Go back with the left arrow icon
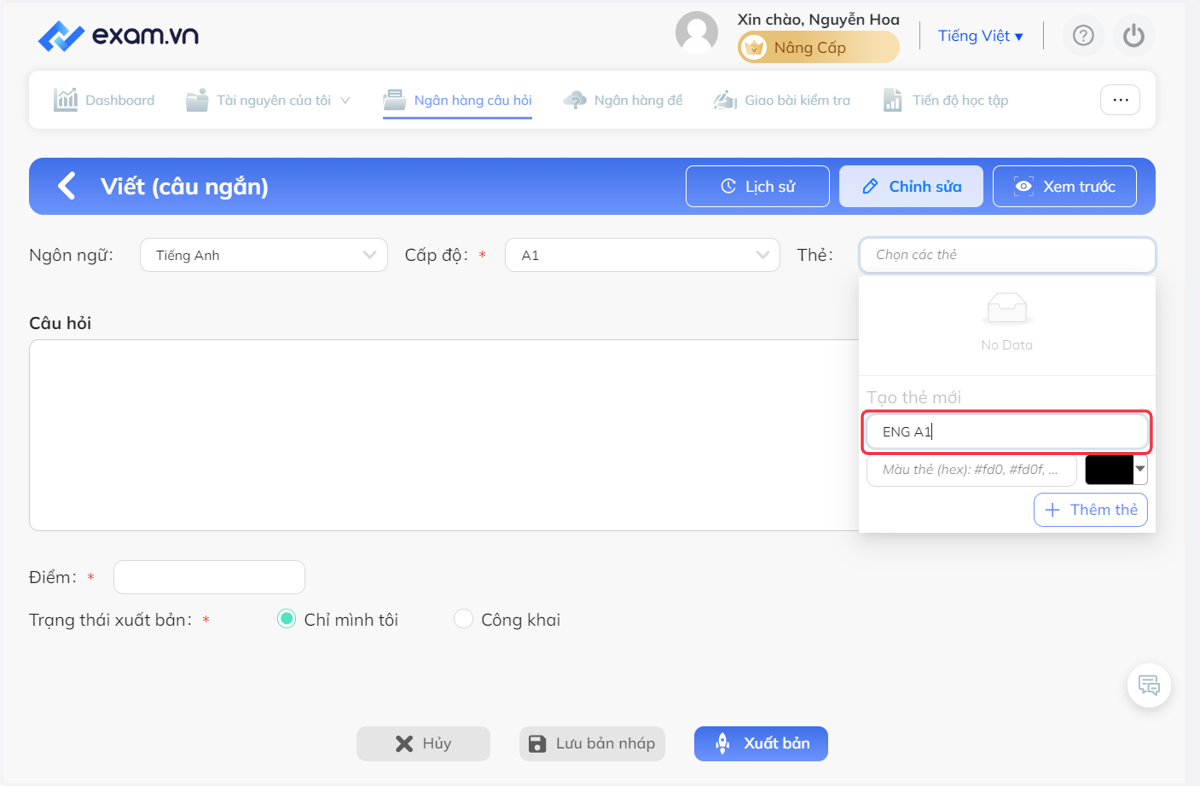The image size is (1200, 786). coord(67,186)
